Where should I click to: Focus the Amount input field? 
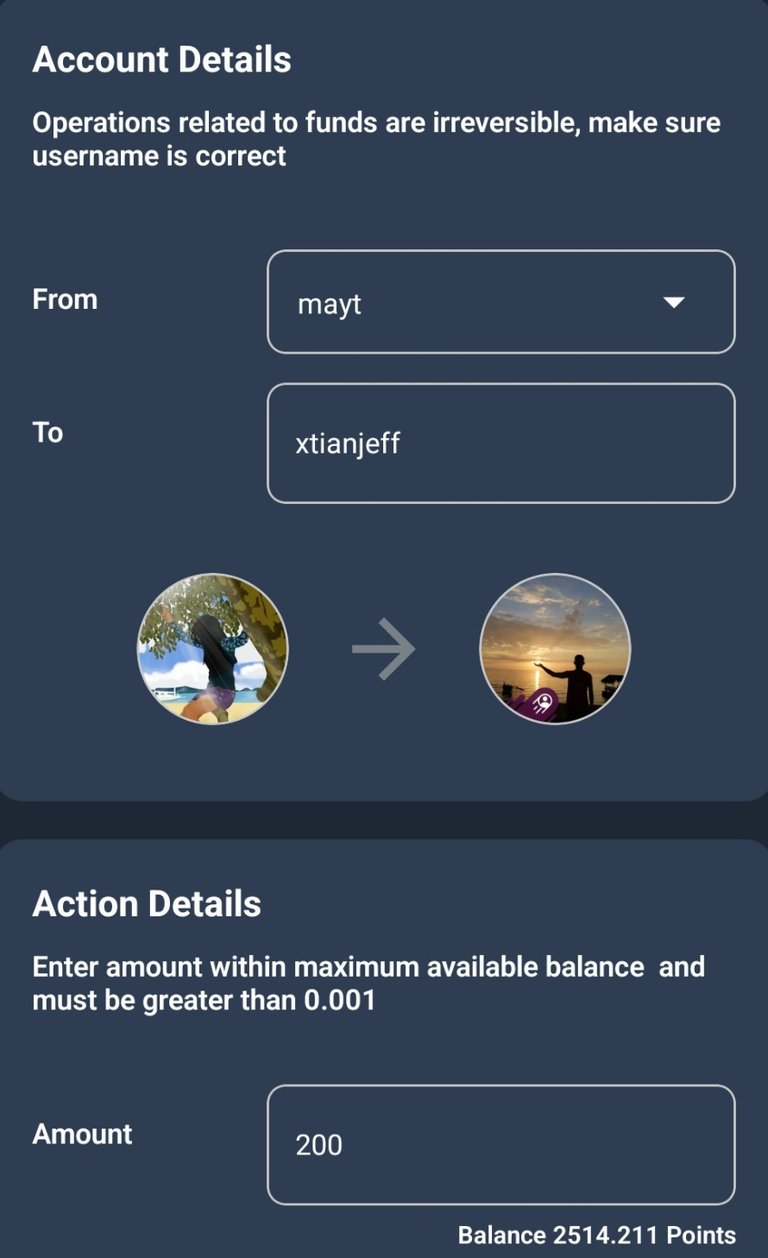pyautogui.click(x=501, y=1145)
